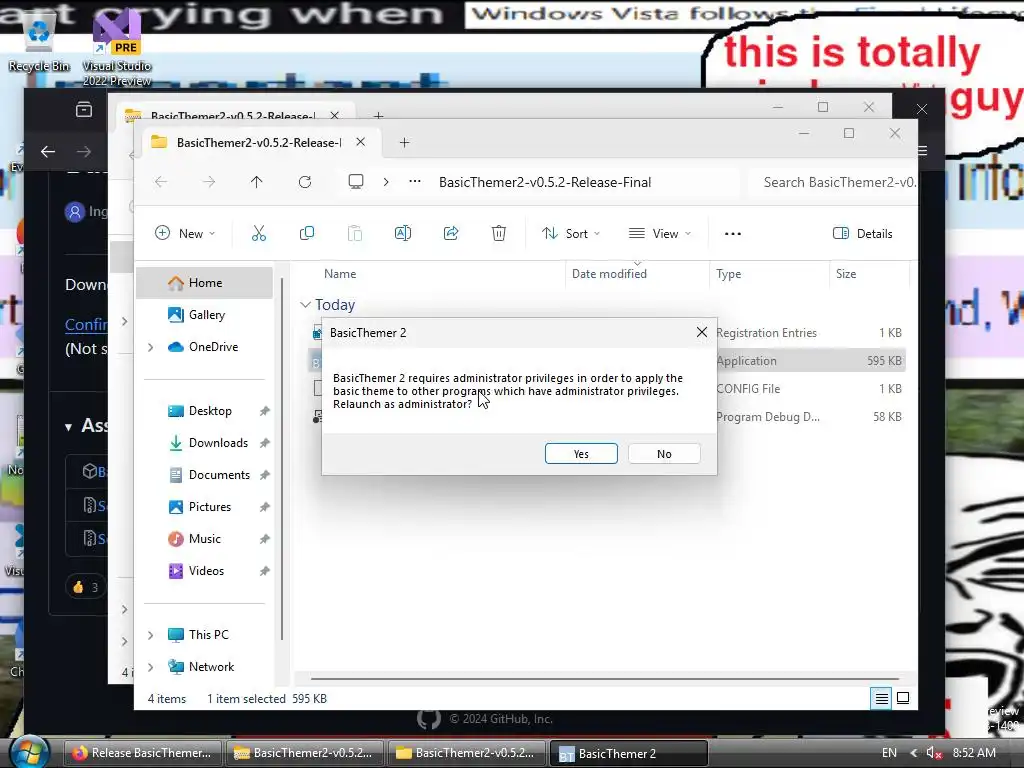Image resolution: width=1024 pixels, height=768 pixels.
Task: Expand the Network tree node
Action: pos(150,667)
